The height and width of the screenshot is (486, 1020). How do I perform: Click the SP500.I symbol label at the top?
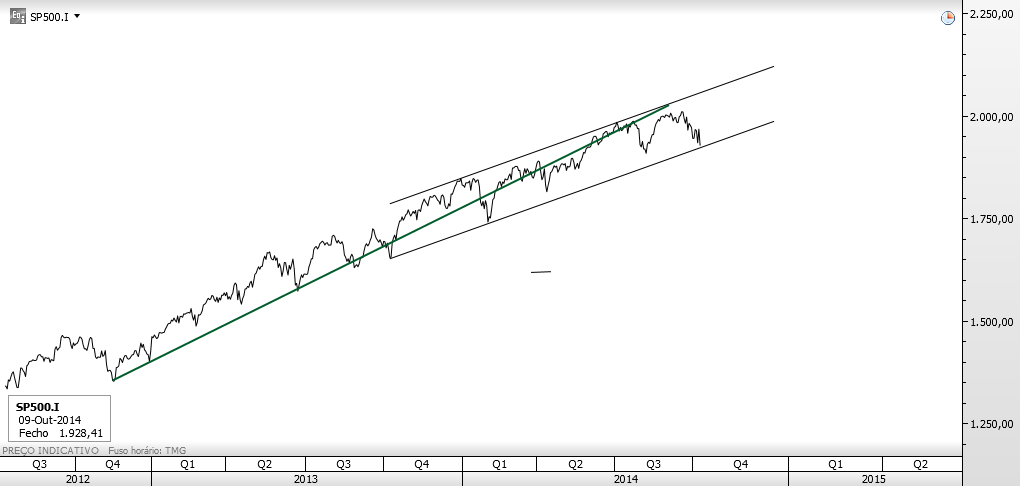(49, 17)
